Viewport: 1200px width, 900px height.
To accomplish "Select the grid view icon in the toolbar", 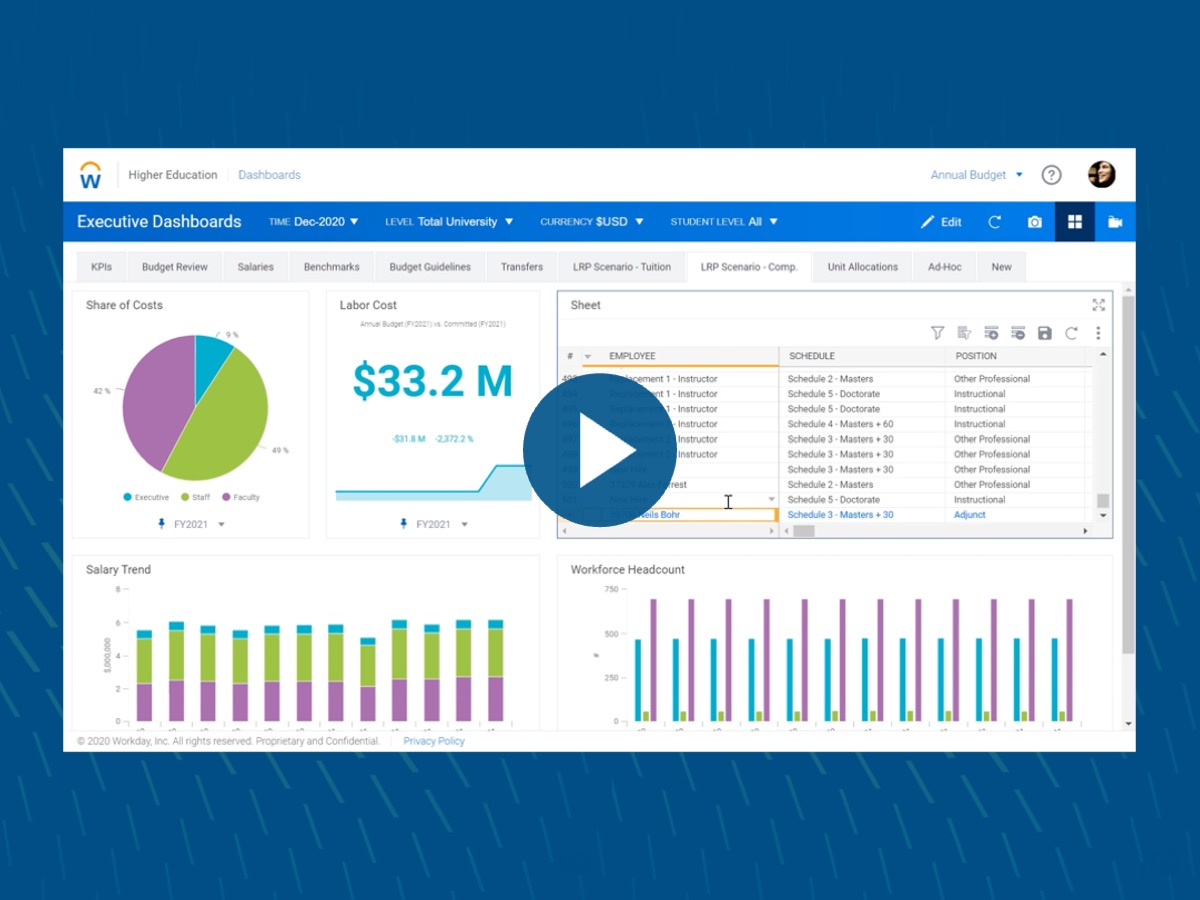I will 1075,221.
